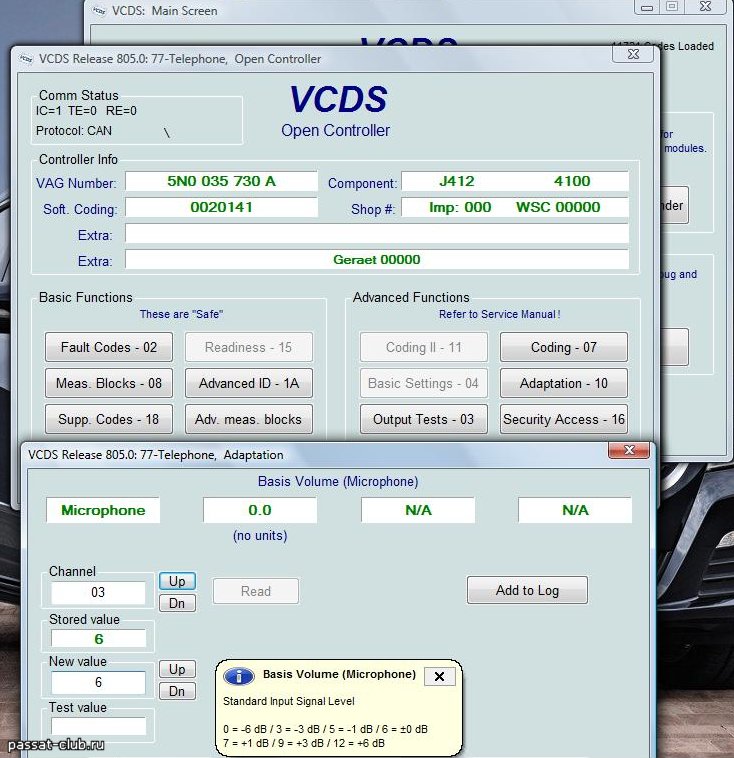Click Soft. Coding value 0020141

pyautogui.click(x=221, y=207)
